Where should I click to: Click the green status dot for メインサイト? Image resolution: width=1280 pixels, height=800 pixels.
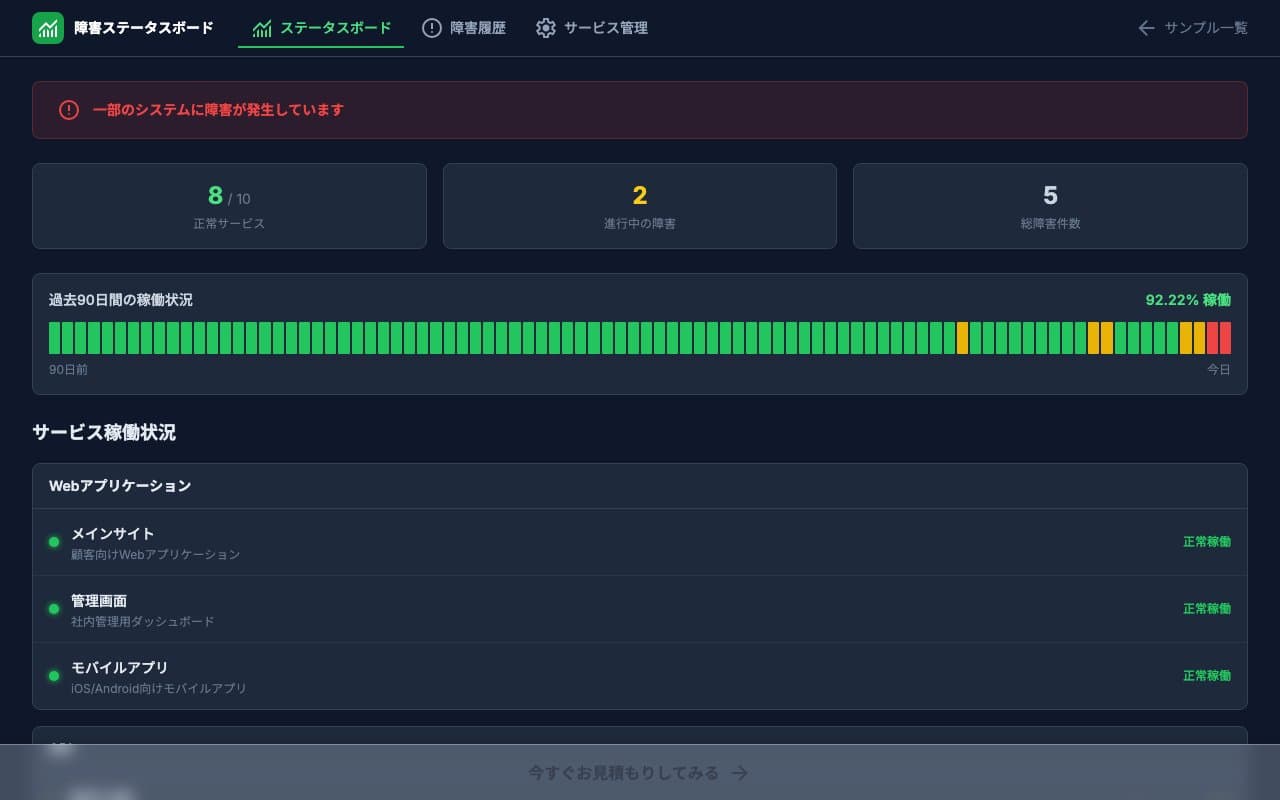click(54, 542)
